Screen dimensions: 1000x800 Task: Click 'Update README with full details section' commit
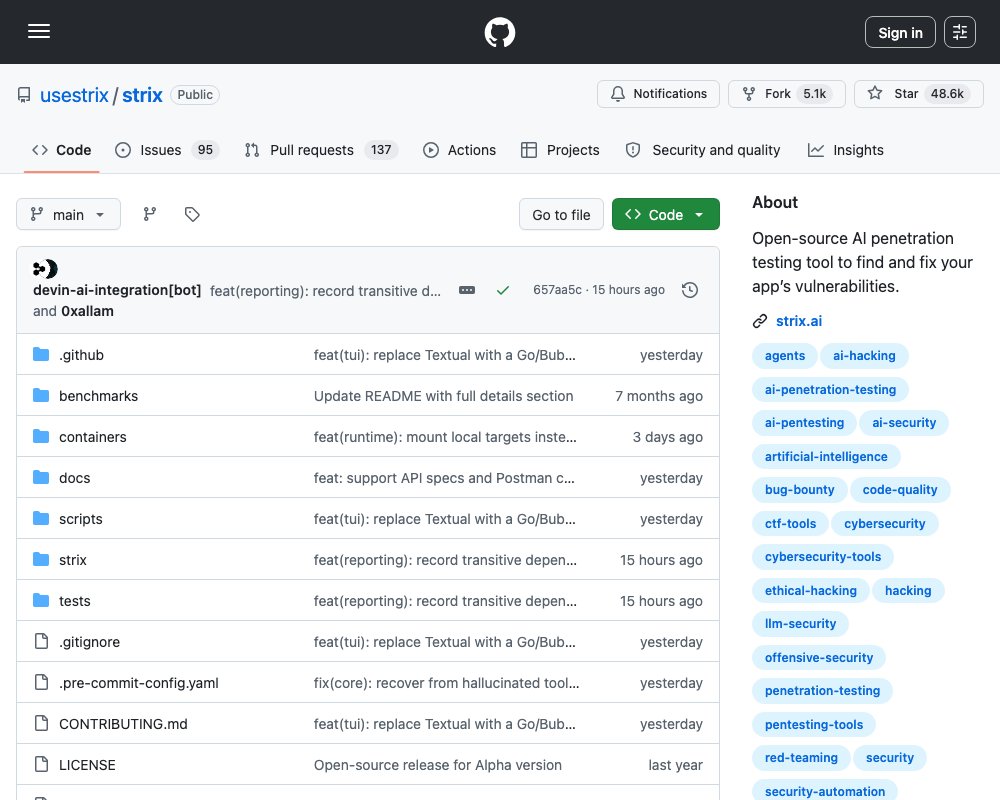[443, 396]
